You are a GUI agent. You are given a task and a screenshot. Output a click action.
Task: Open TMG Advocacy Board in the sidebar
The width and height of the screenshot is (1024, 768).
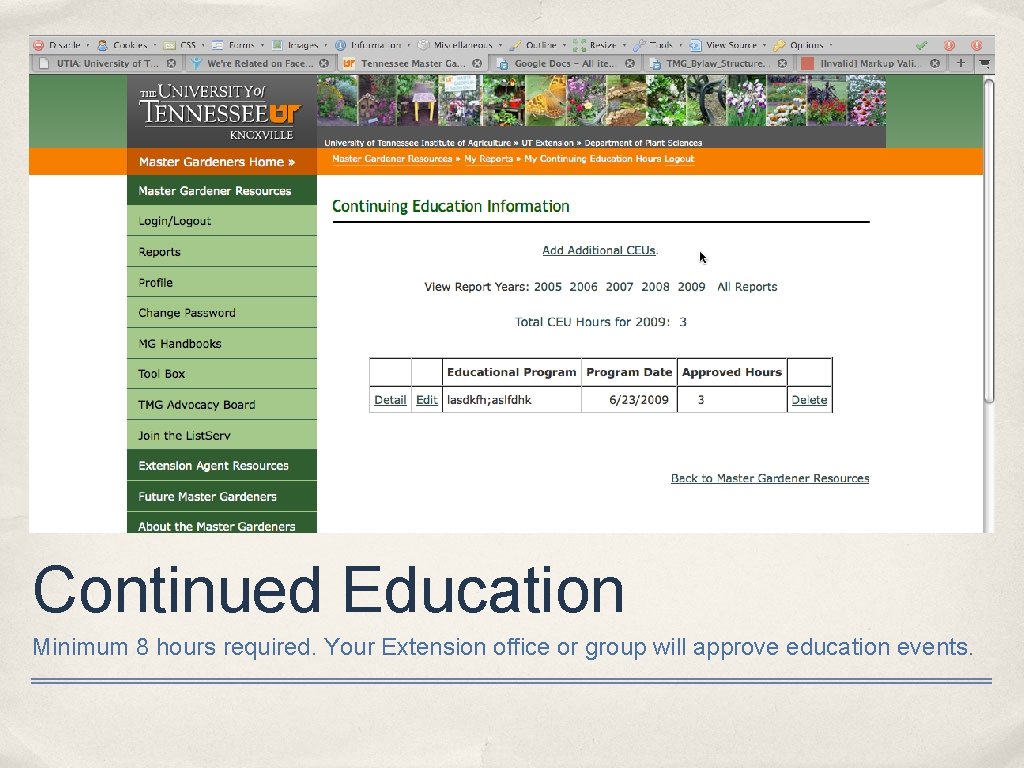[222, 404]
